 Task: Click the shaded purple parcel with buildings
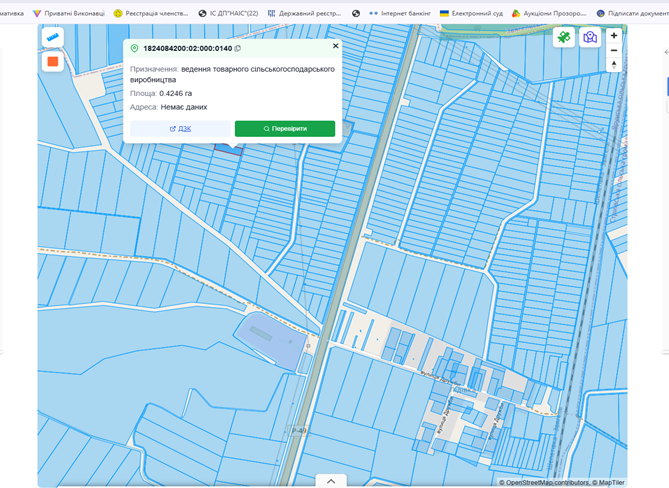pos(271,340)
